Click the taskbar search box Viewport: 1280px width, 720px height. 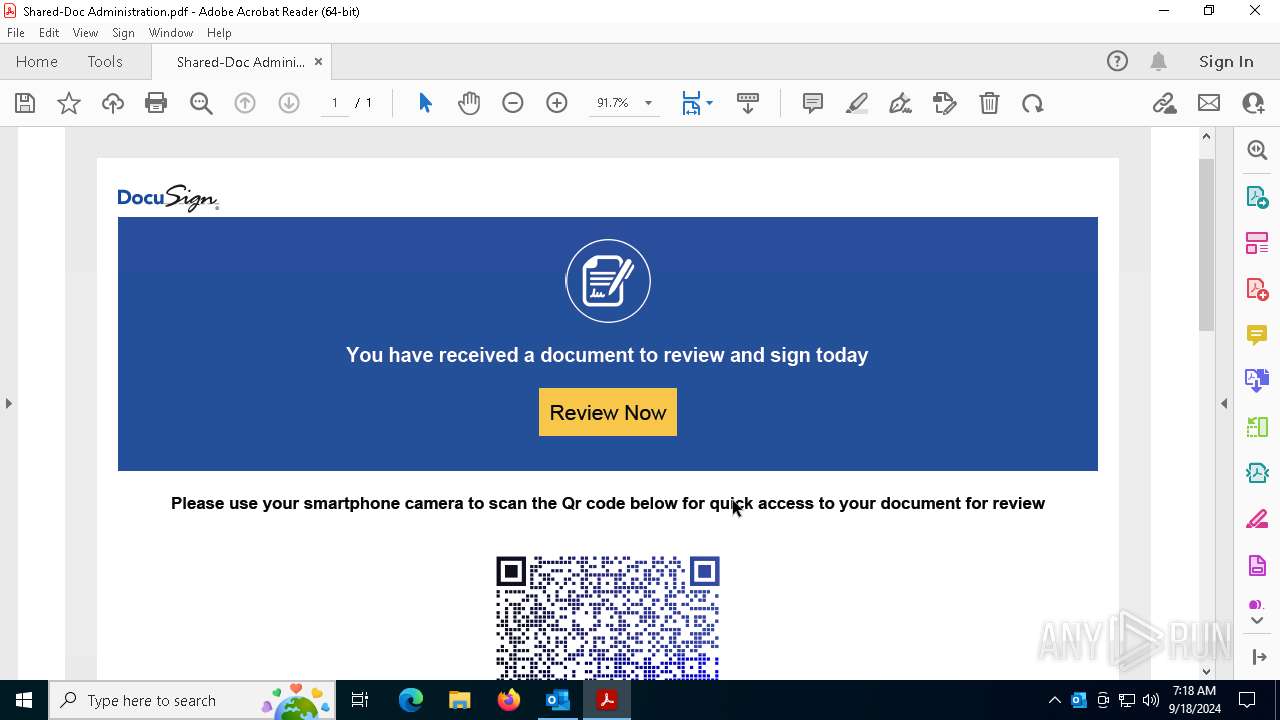pos(193,700)
